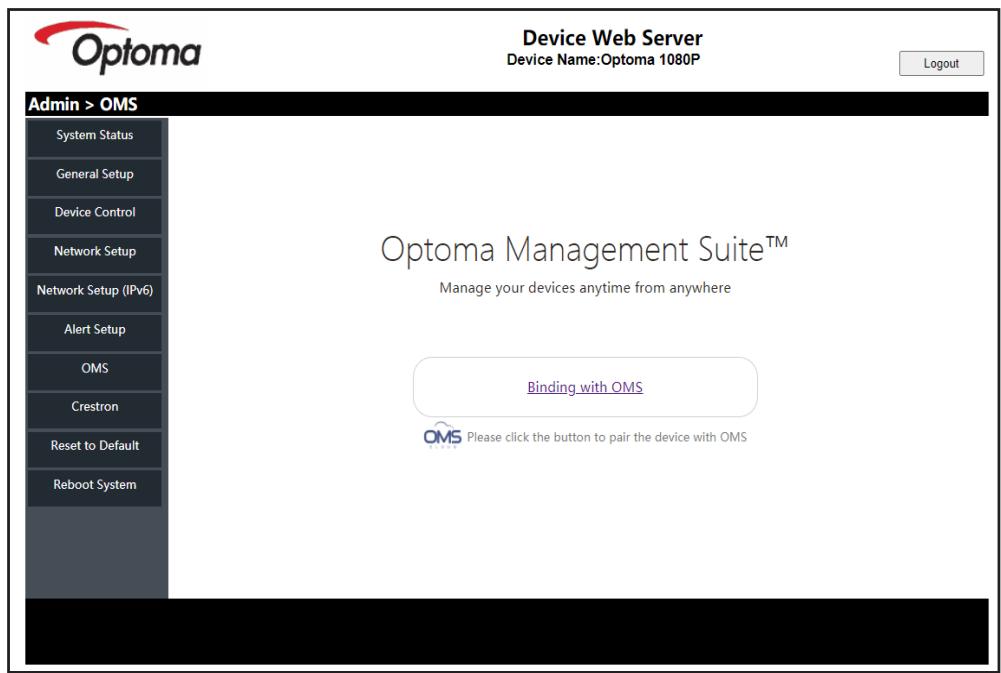Go to General Setup
Screen dimensions: 1001x673
(94, 176)
